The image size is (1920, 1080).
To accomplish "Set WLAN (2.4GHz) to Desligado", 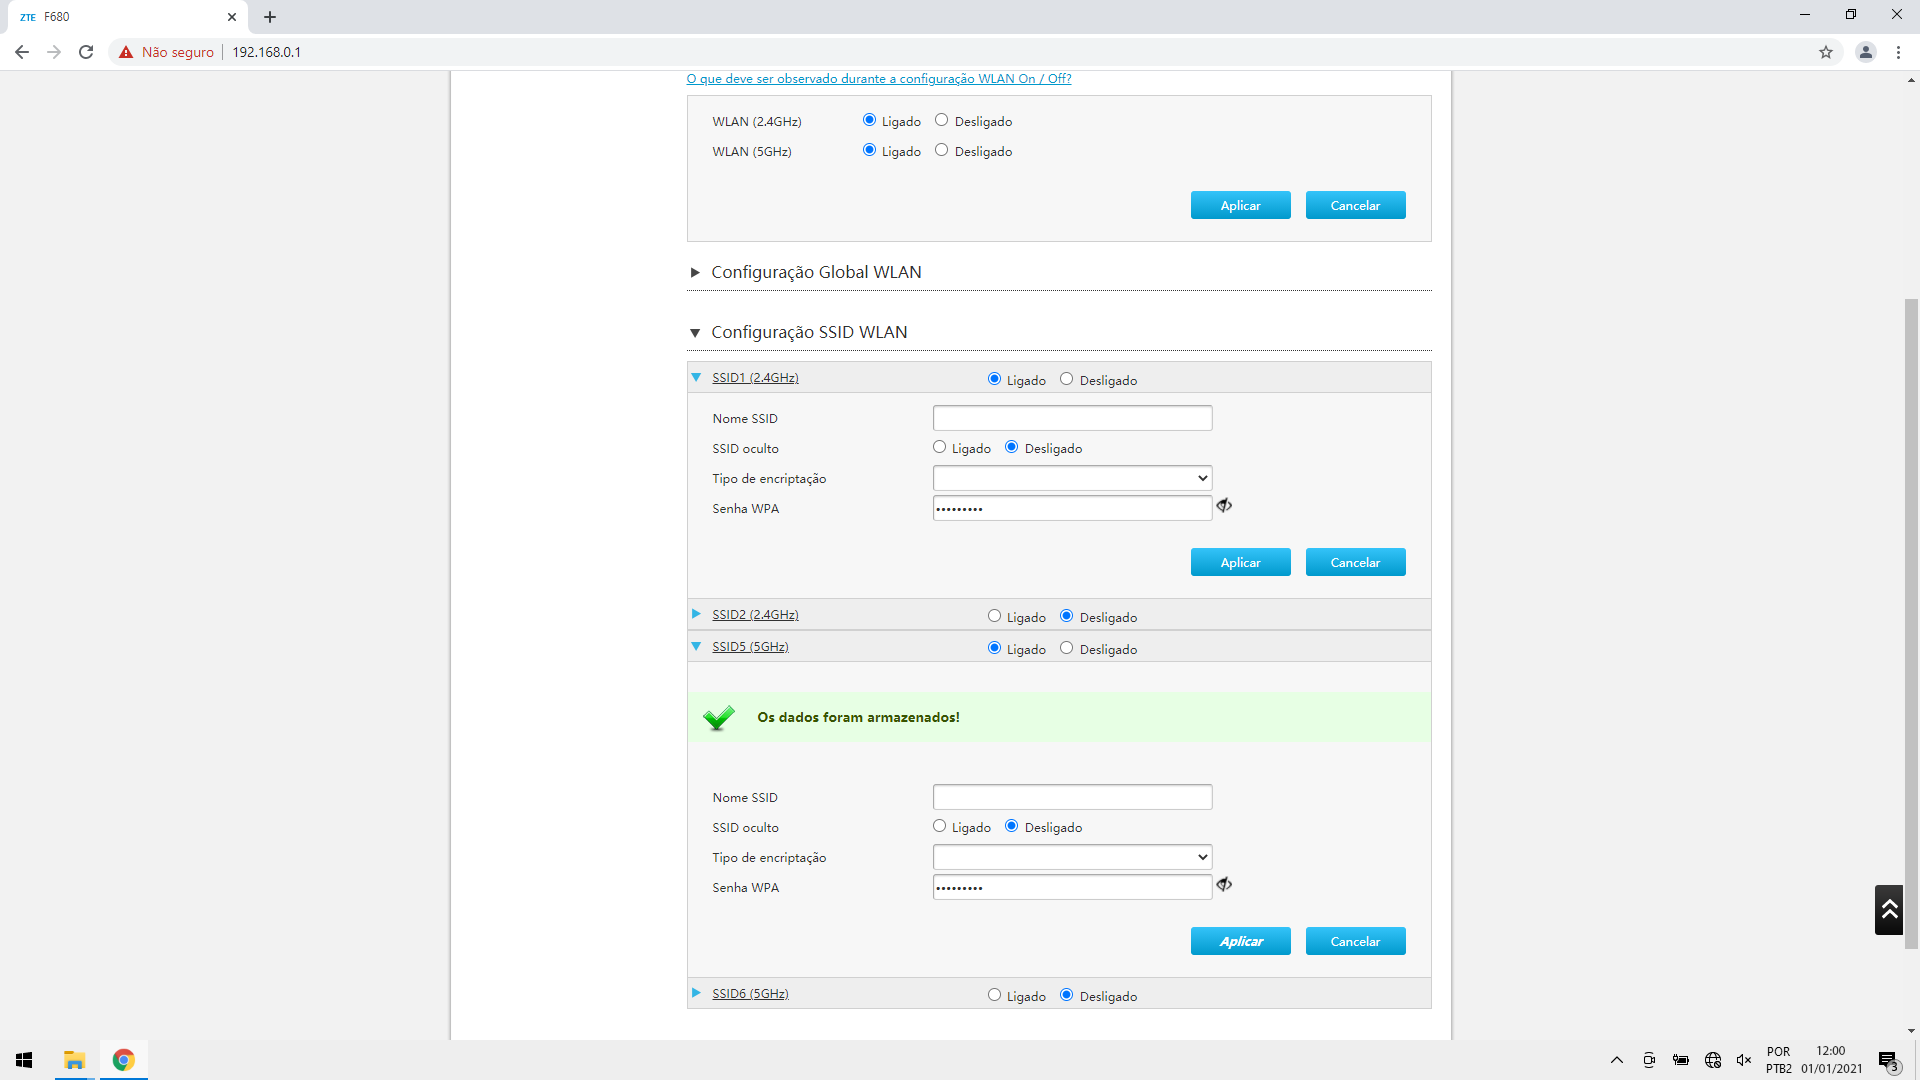I will [941, 120].
